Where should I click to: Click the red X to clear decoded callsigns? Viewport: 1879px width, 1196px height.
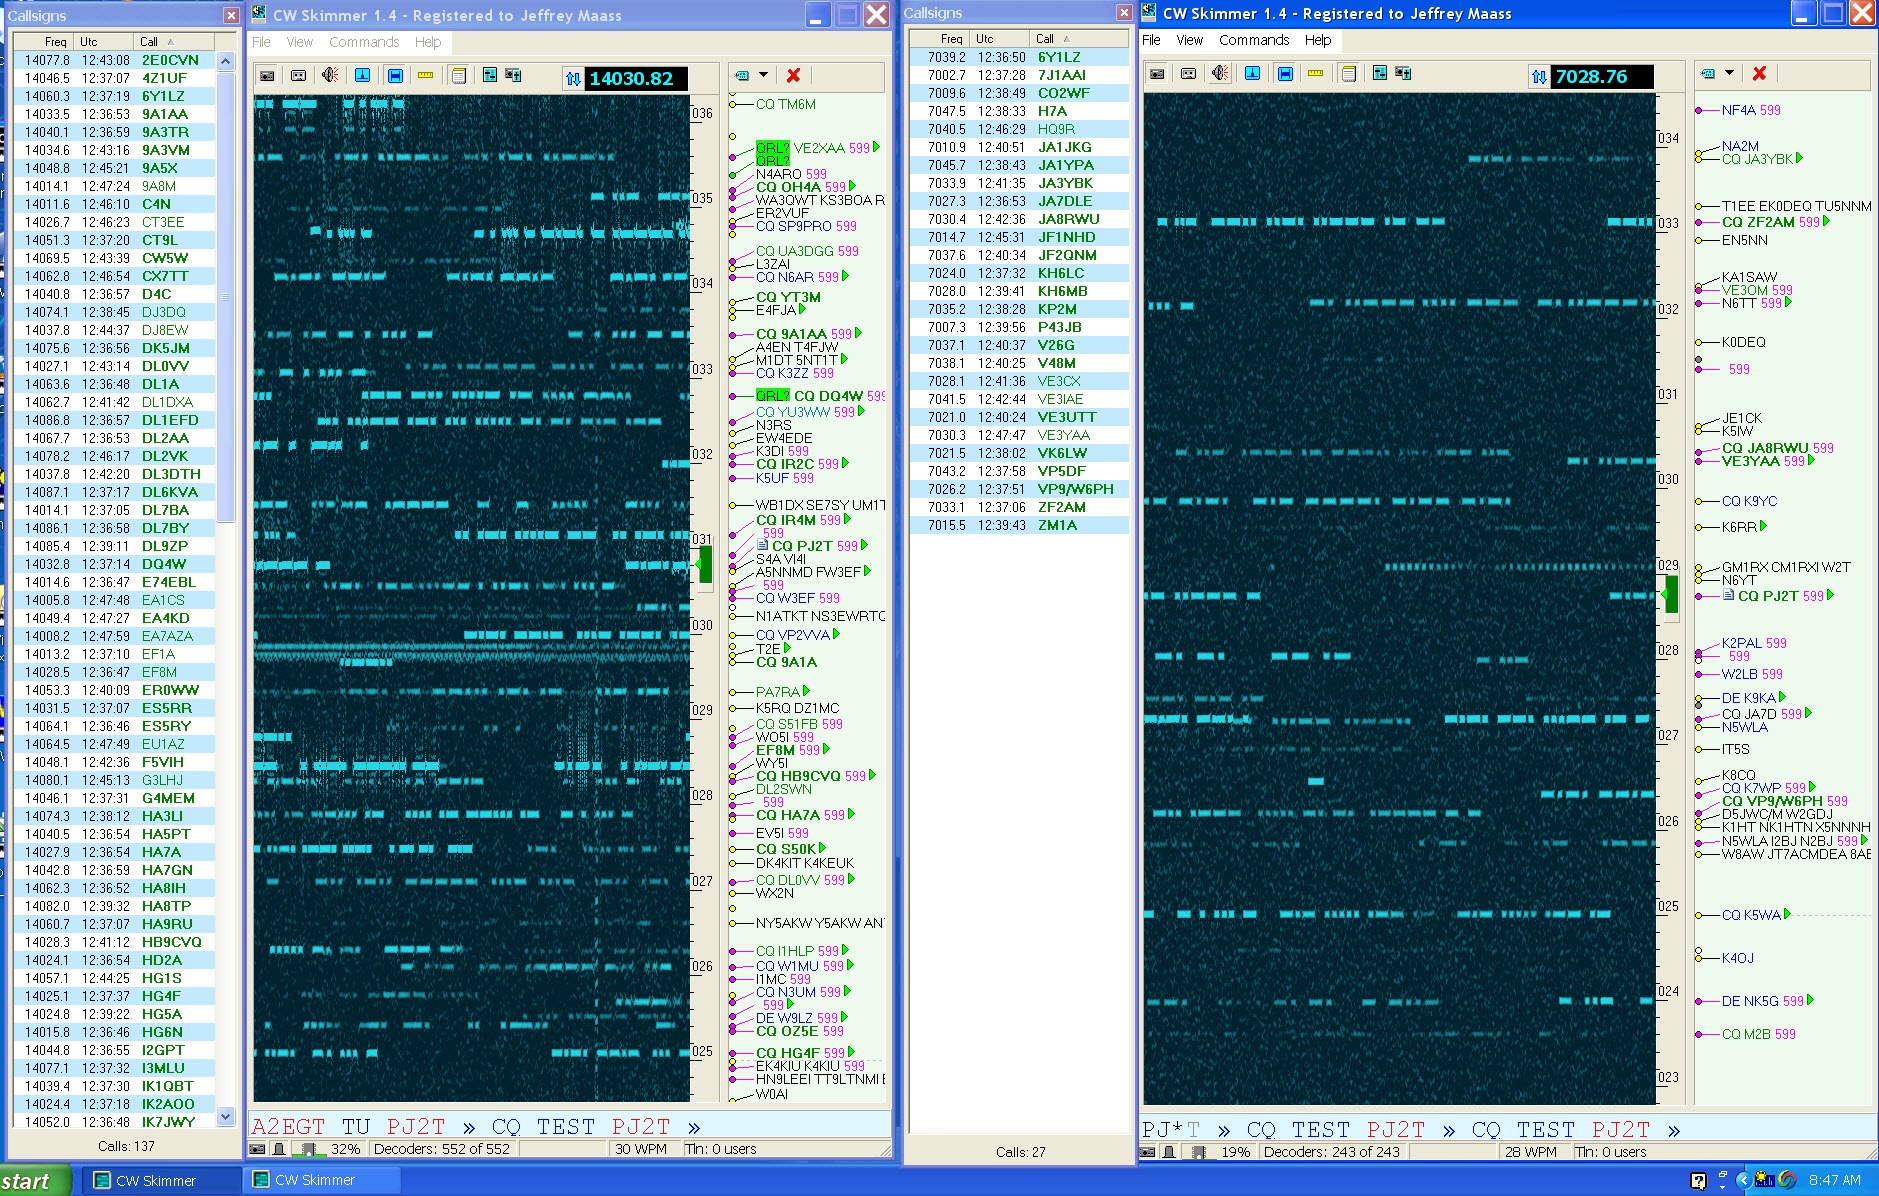point(795,76)
